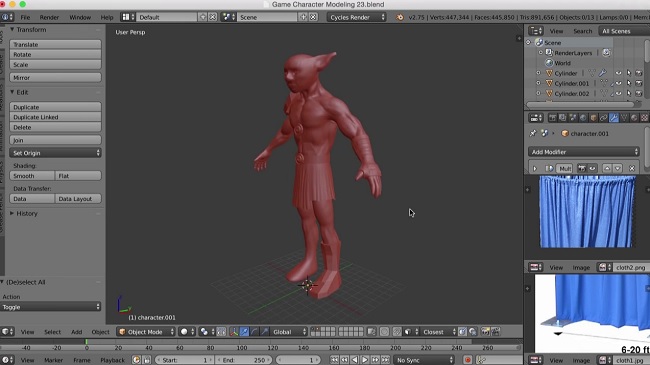Image resolution: width=650 pixels, height=365 pixels.
Task: Toggle visibility eye for Cylinder object
Action: click(618, 73)
